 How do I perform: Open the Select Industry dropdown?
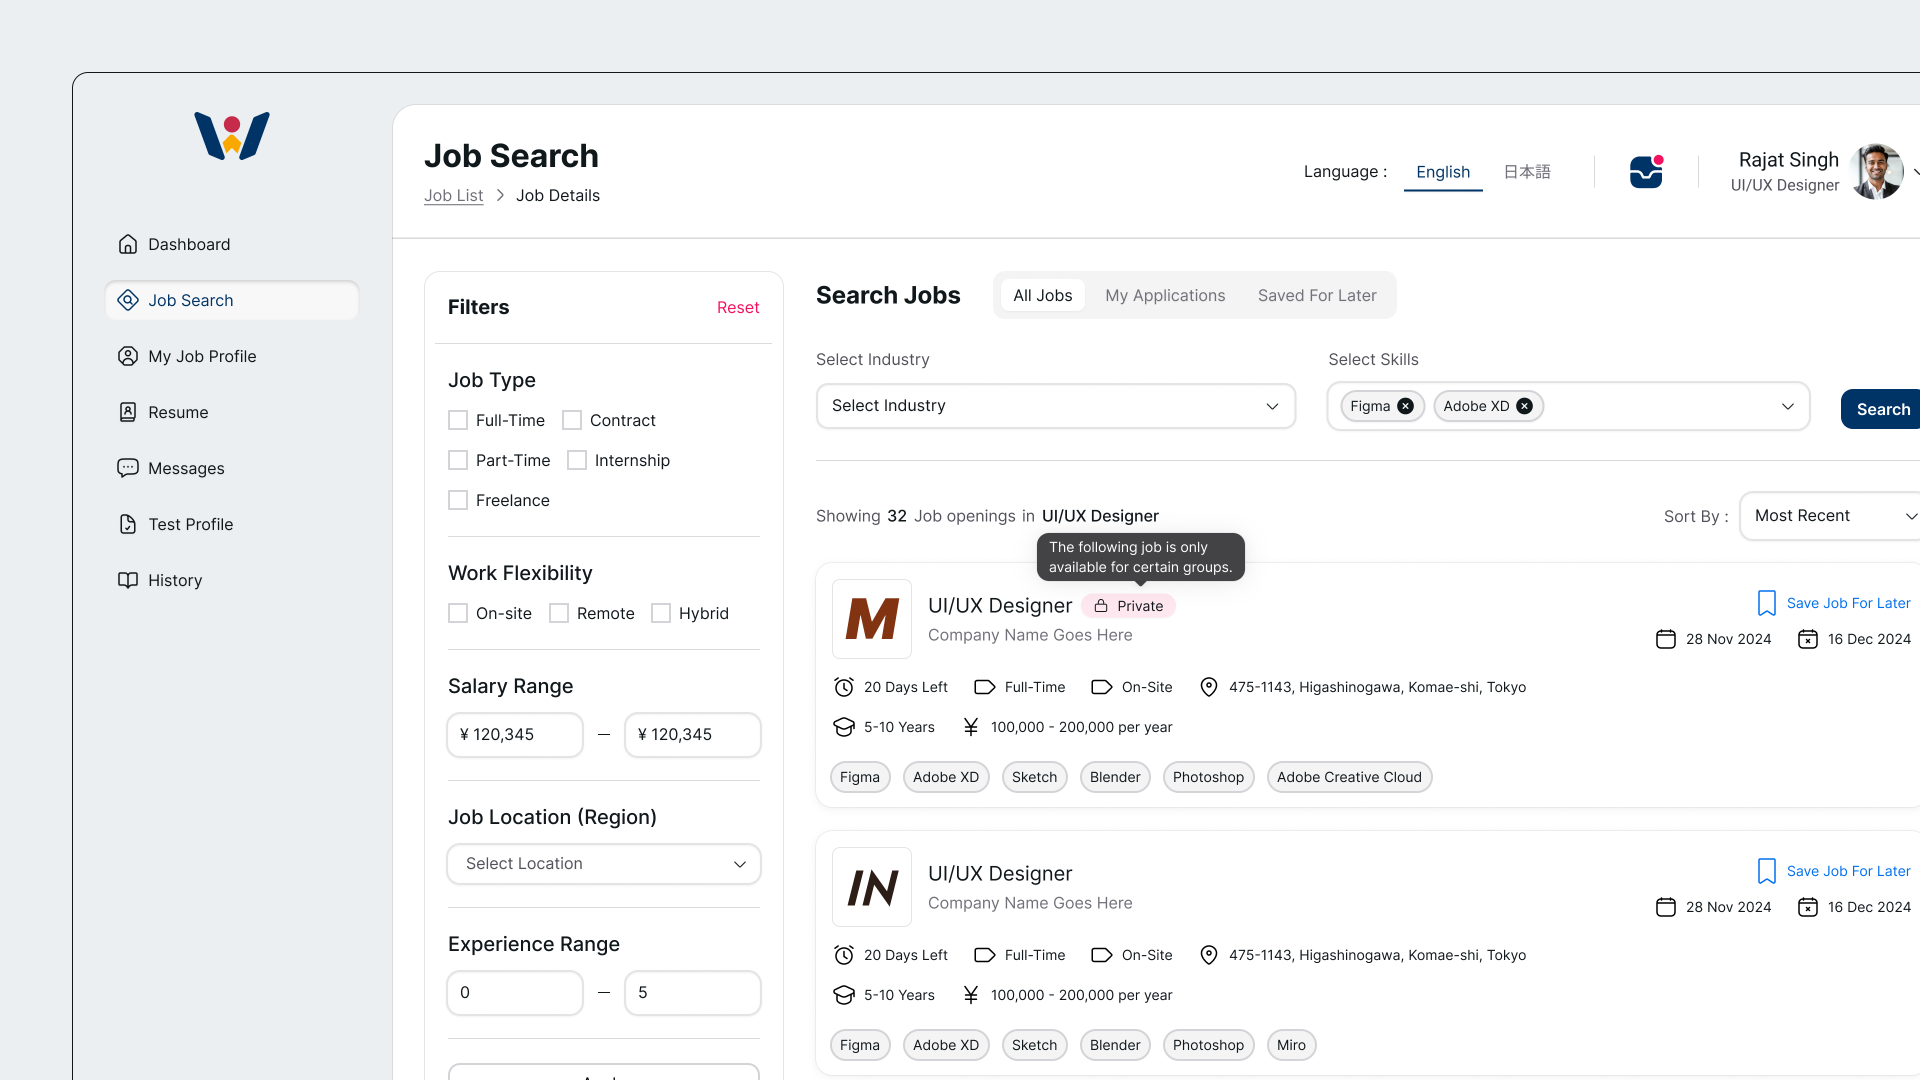[1056, 406]
